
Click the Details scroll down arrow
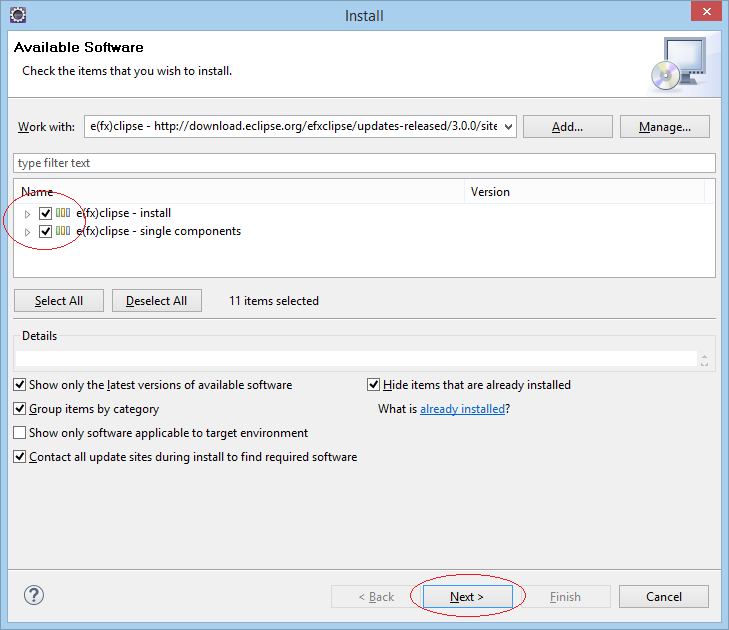tap(704, 364)
